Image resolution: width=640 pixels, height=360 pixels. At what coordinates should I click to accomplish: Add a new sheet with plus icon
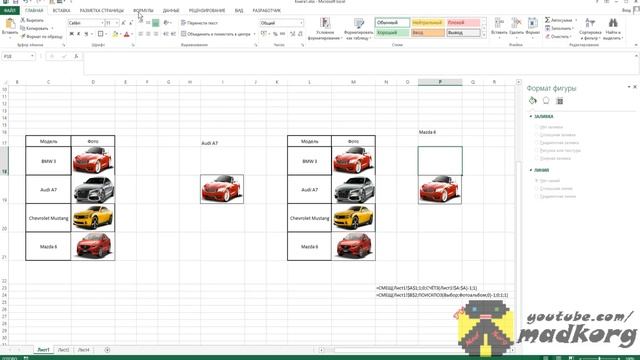pyautogui.click(x=107, y=350)
